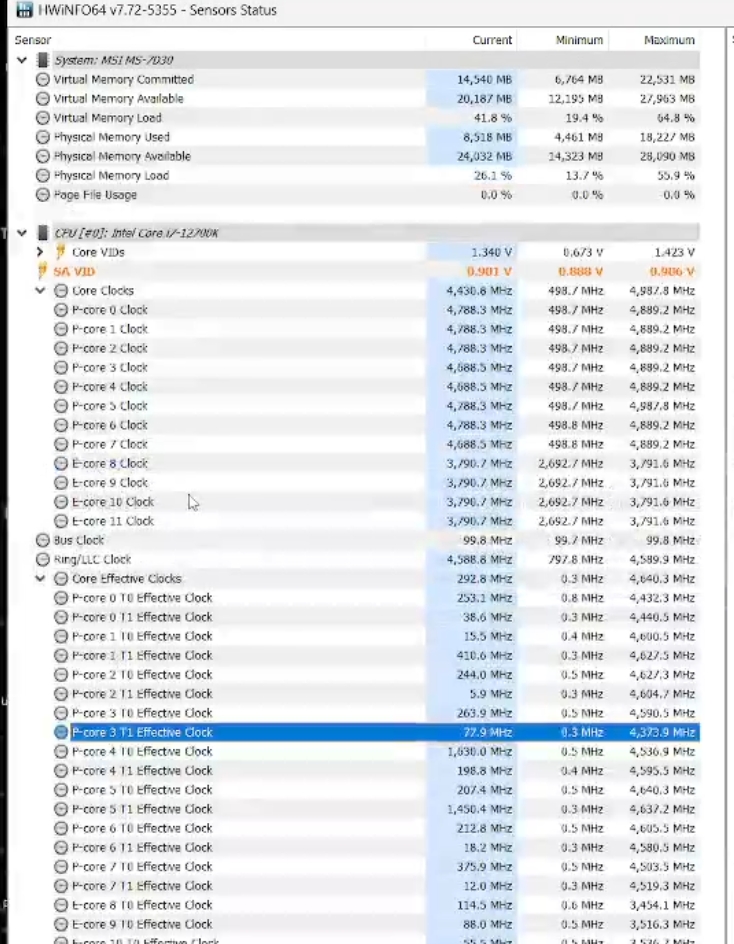Screen dimensions: 734x944
Task: Click the Virtual Memory Available sensor icon
Action: click(43, 99)
